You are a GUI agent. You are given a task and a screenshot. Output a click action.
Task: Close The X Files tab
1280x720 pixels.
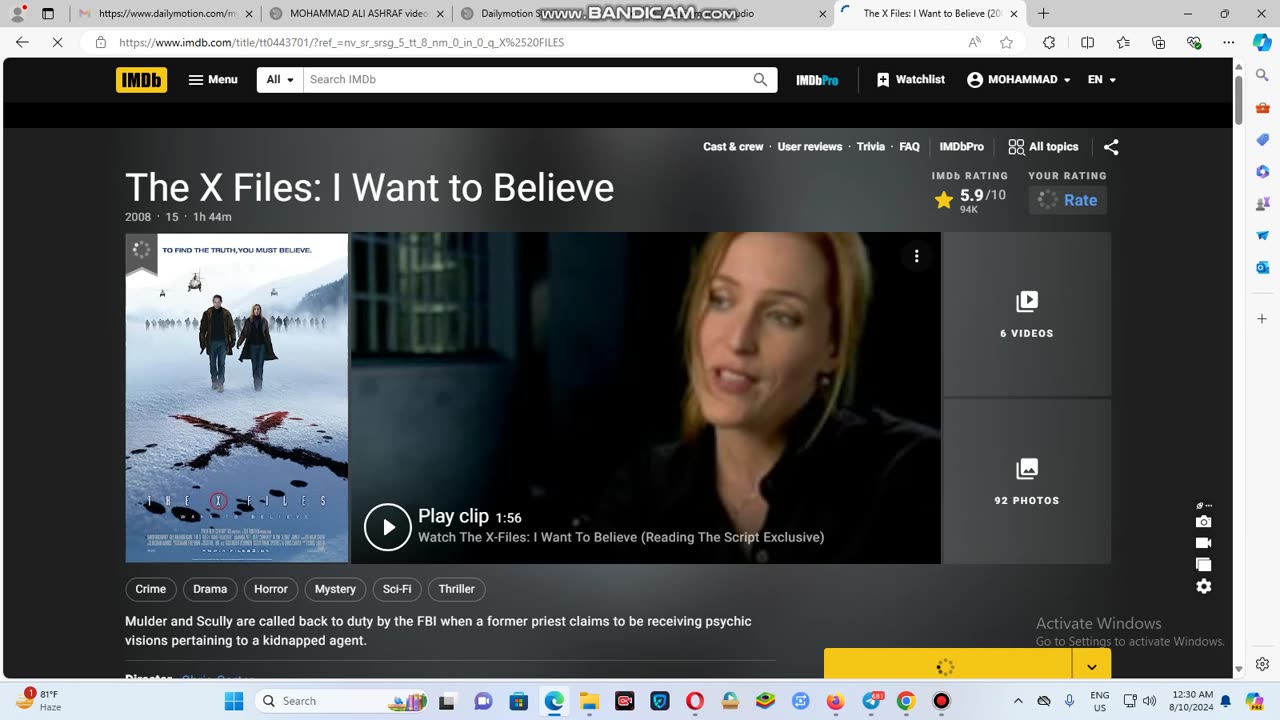(1014, 14)
